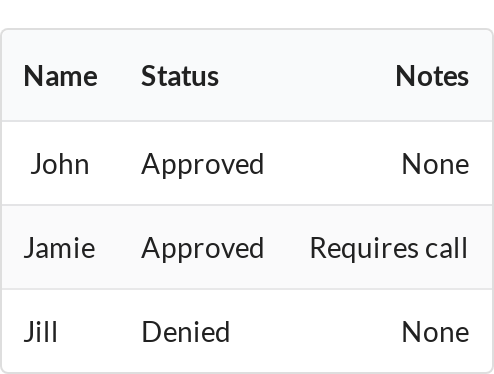The height and width of the screenshot is (374, 494).
Task: Select the John name cell
Action: (60, 164)
